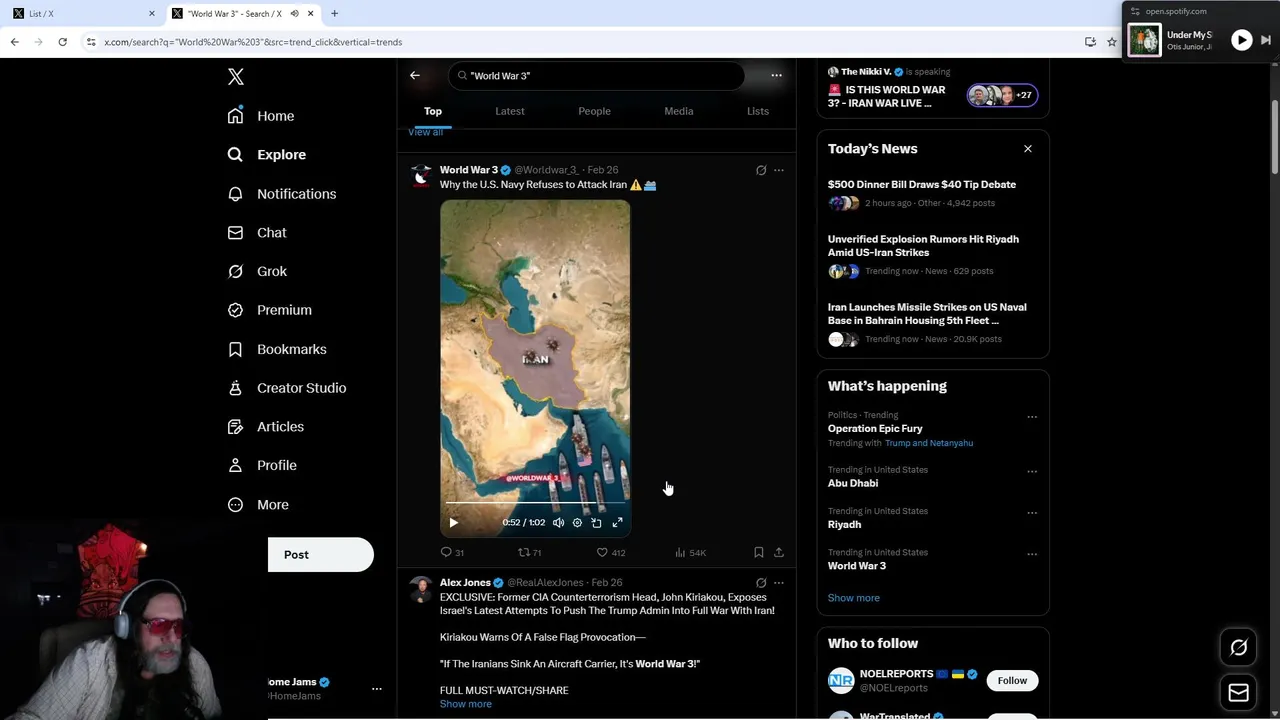Click Grok icon on Alex Jones post
This screenshot has height=720, width=1280.
point(761,583)
